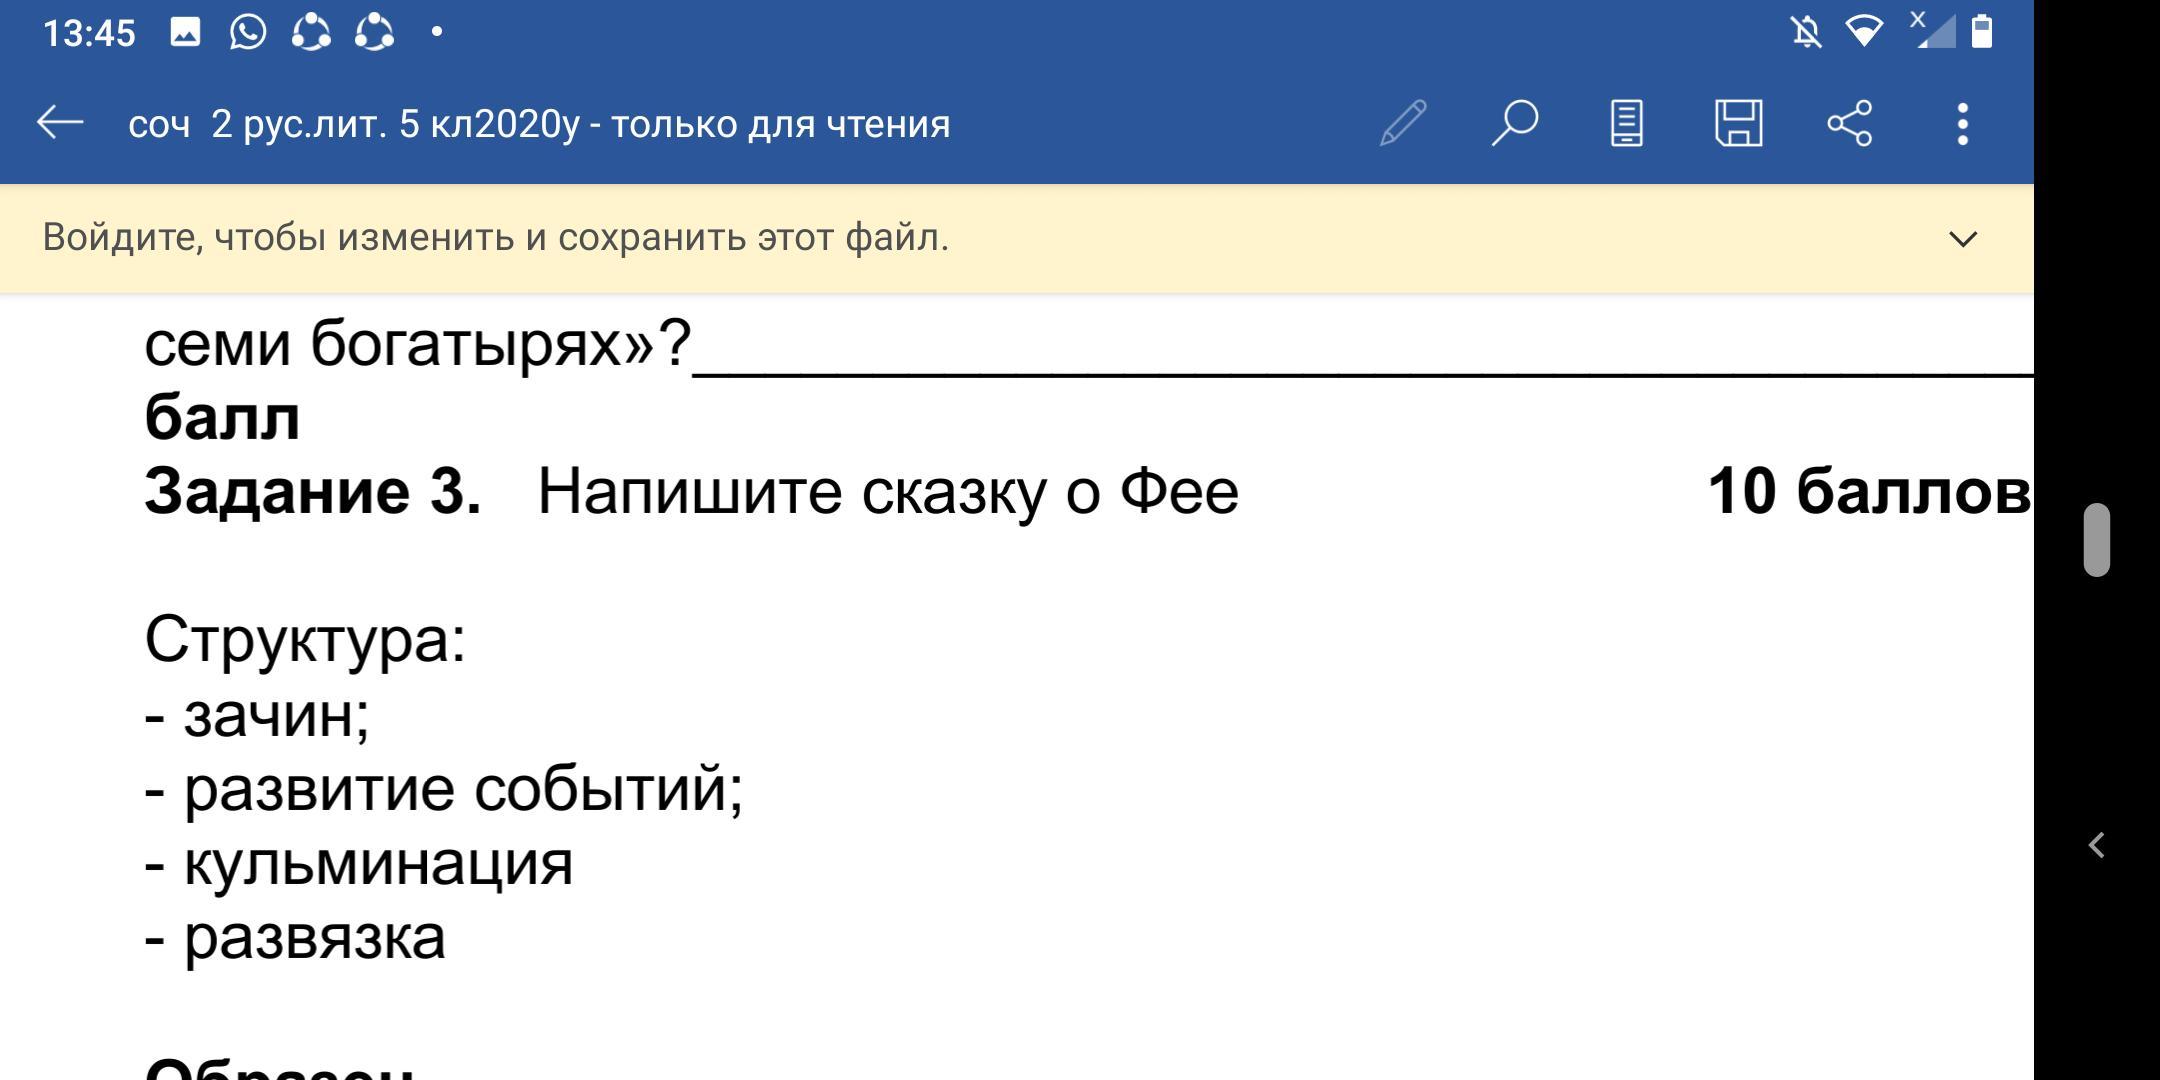The height and width of the screenshot is (1080, 2160).
Task: Tap the pencil edit icon
Action: [1403, 124]
